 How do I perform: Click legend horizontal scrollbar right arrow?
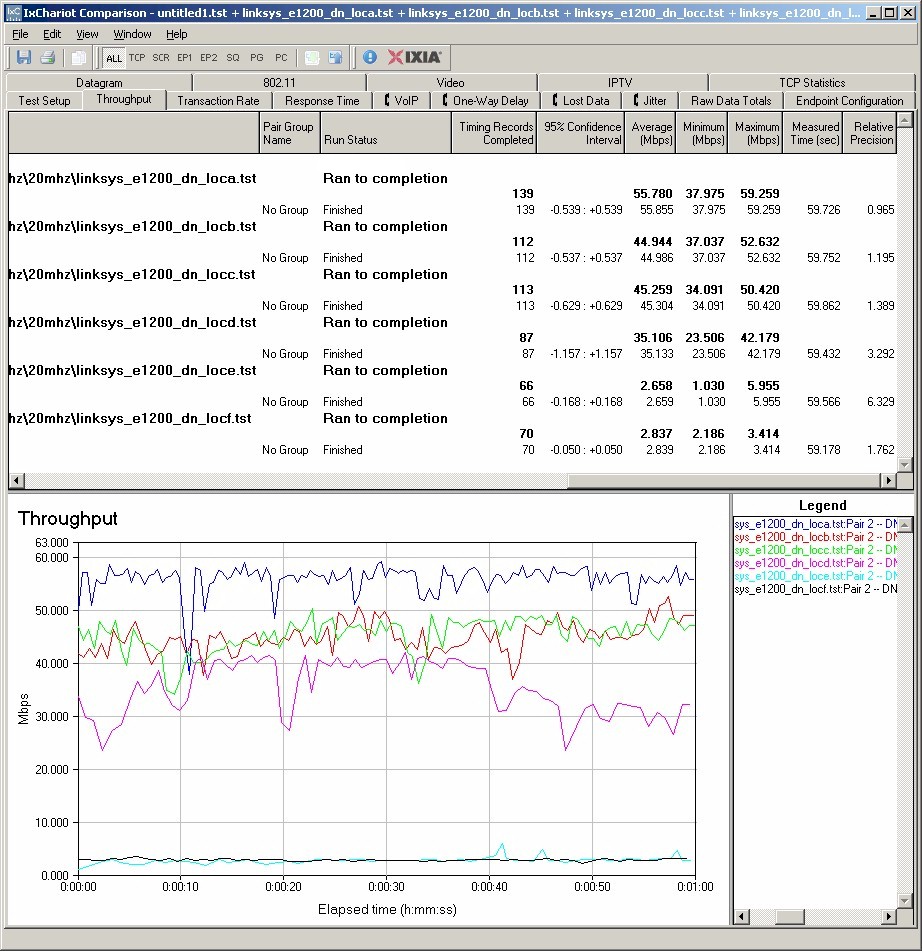(889, 916)
